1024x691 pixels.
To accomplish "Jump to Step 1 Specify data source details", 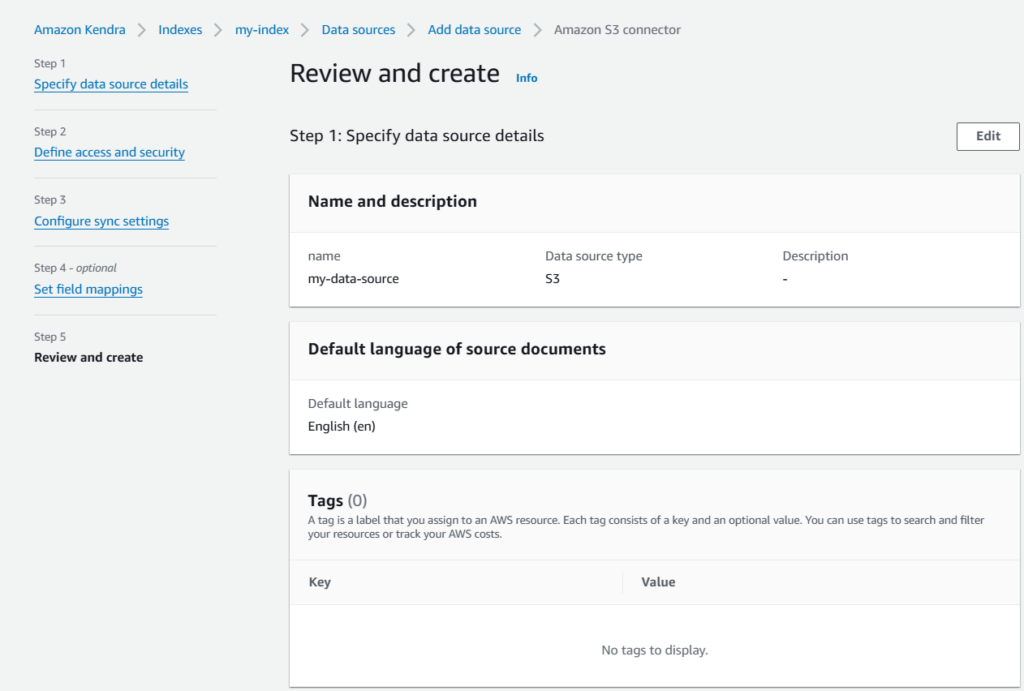I will (x=111, y=85).
